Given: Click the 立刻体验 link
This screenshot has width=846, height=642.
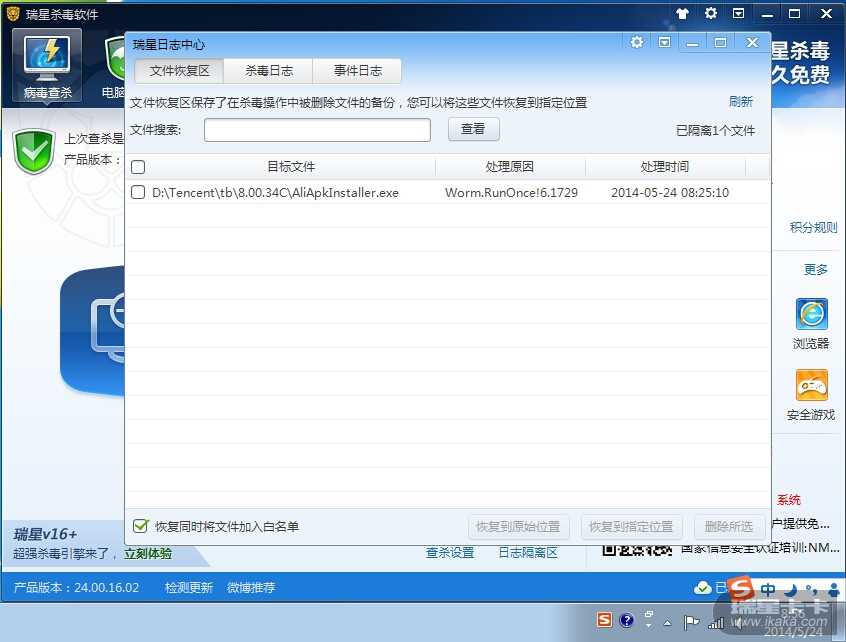Looking at the screenshot, I should coord(148,554).
